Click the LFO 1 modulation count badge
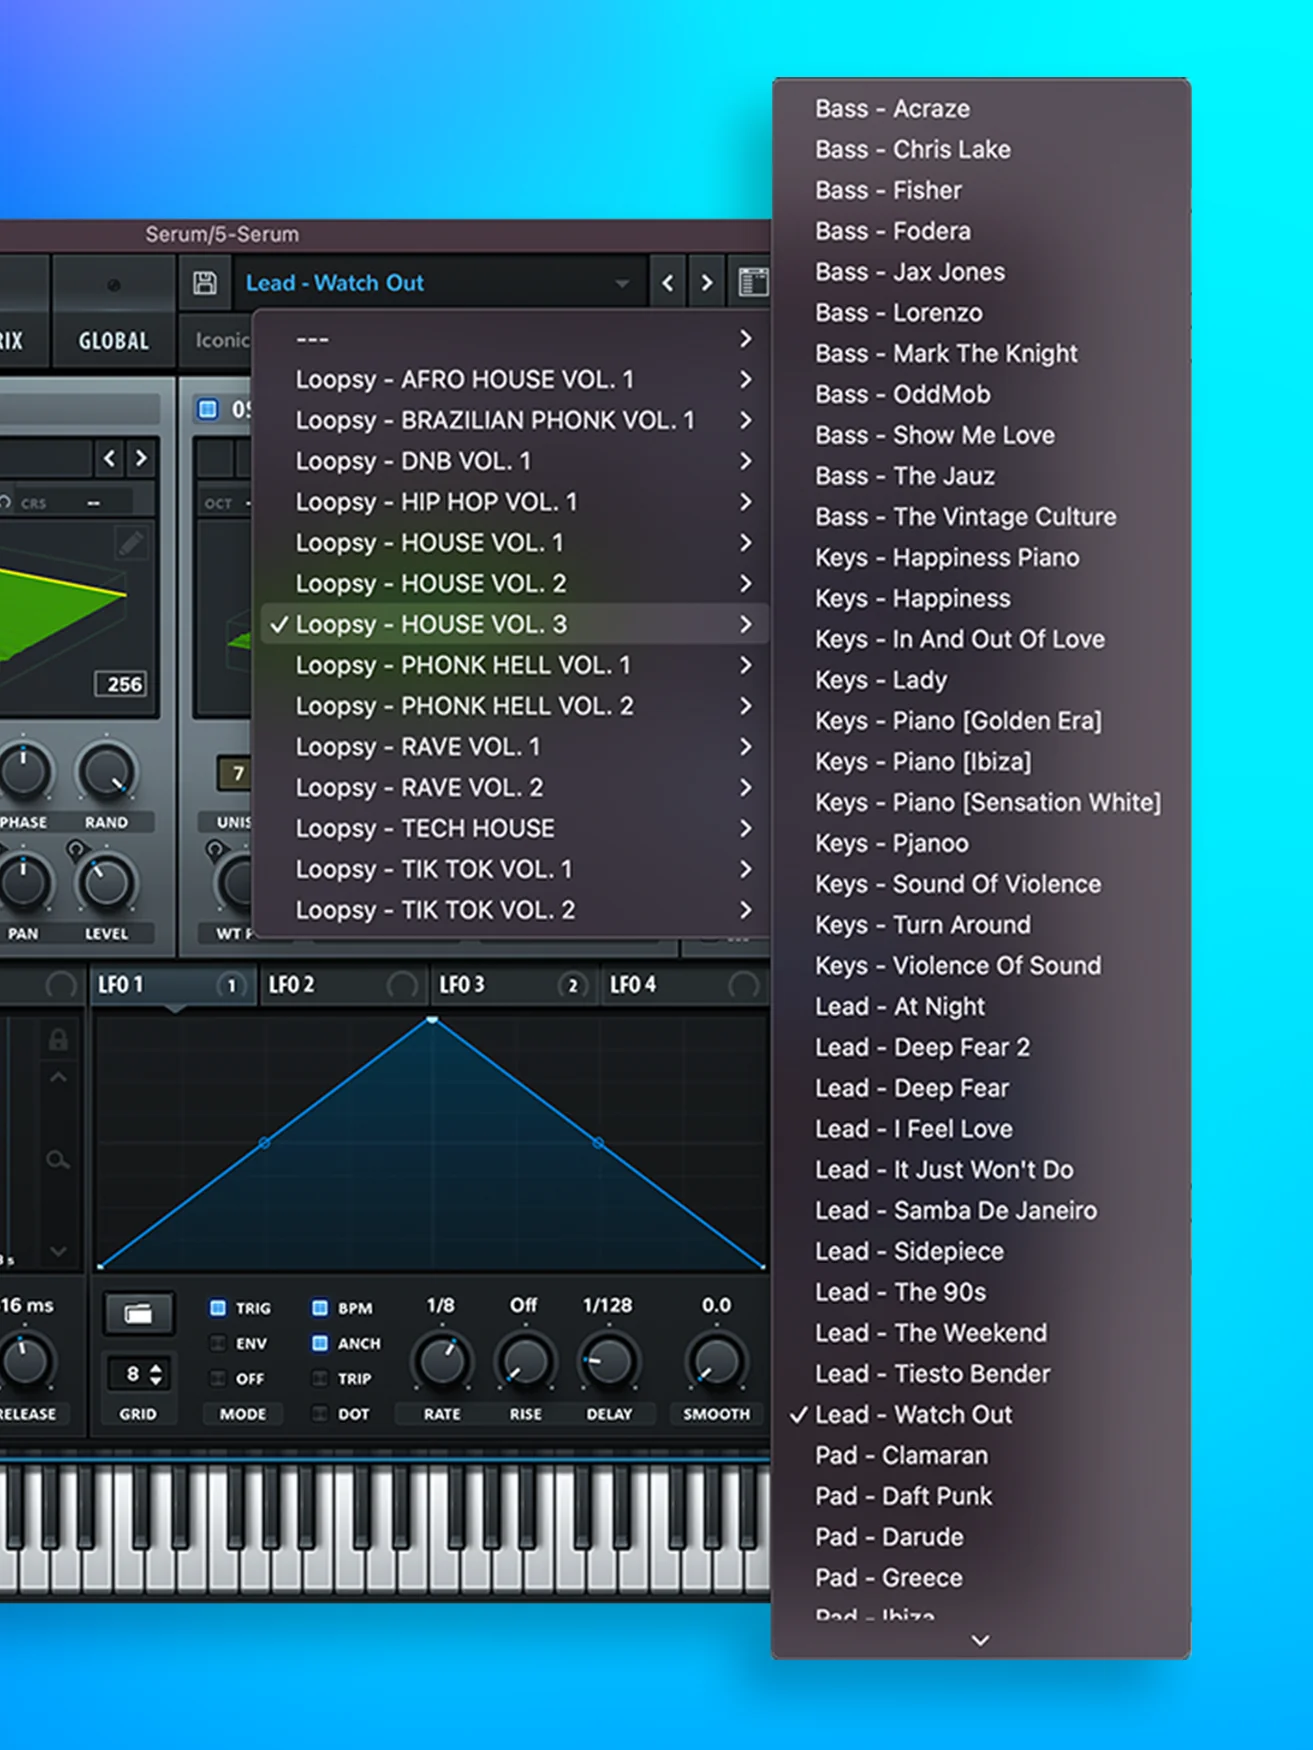This screenshot has width=1313, height=1750. pos(231,985)
